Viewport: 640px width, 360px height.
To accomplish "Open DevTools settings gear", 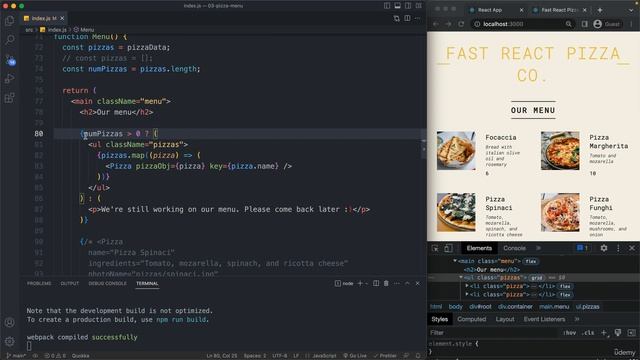I will pyautogui.click(x=604, y=248).
